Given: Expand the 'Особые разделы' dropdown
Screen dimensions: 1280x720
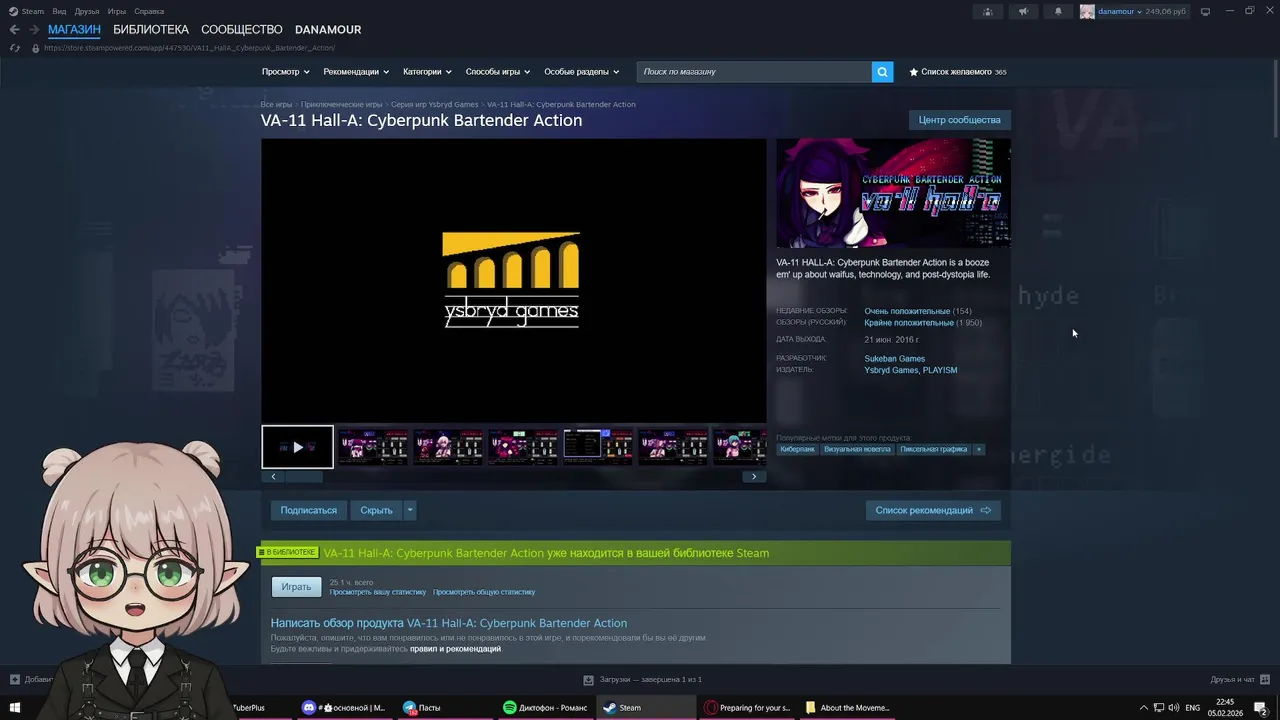Looking at the screenshot, I should (x=582, y=72).
